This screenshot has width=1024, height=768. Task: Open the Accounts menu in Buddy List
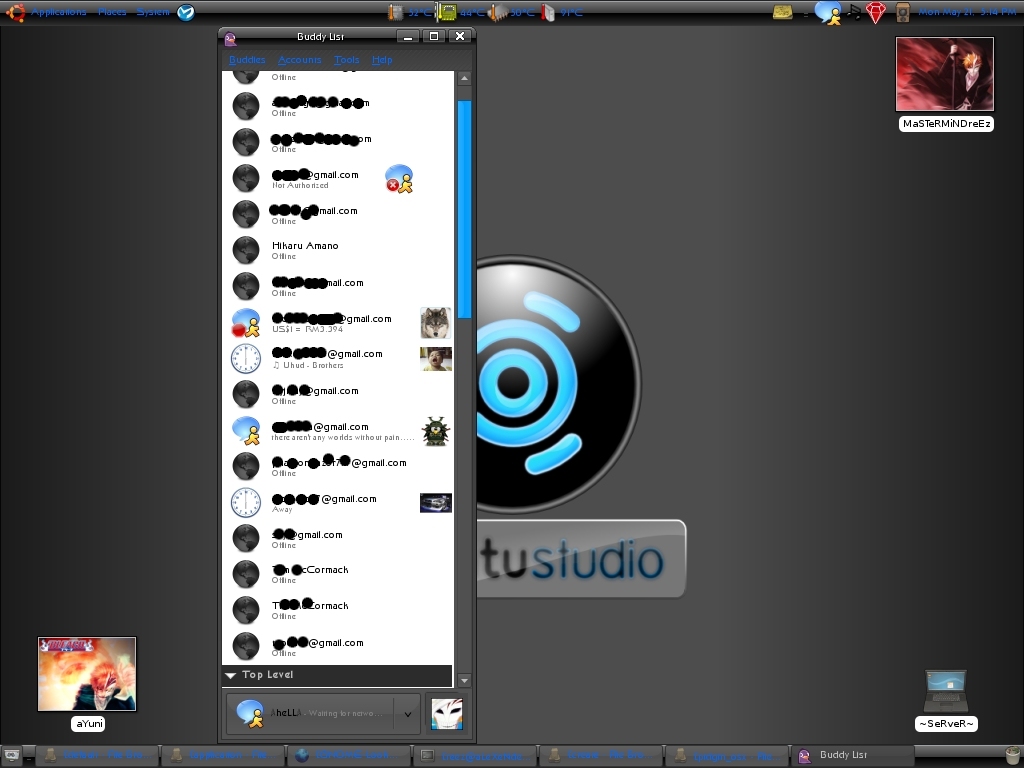[x=300, y=59]
